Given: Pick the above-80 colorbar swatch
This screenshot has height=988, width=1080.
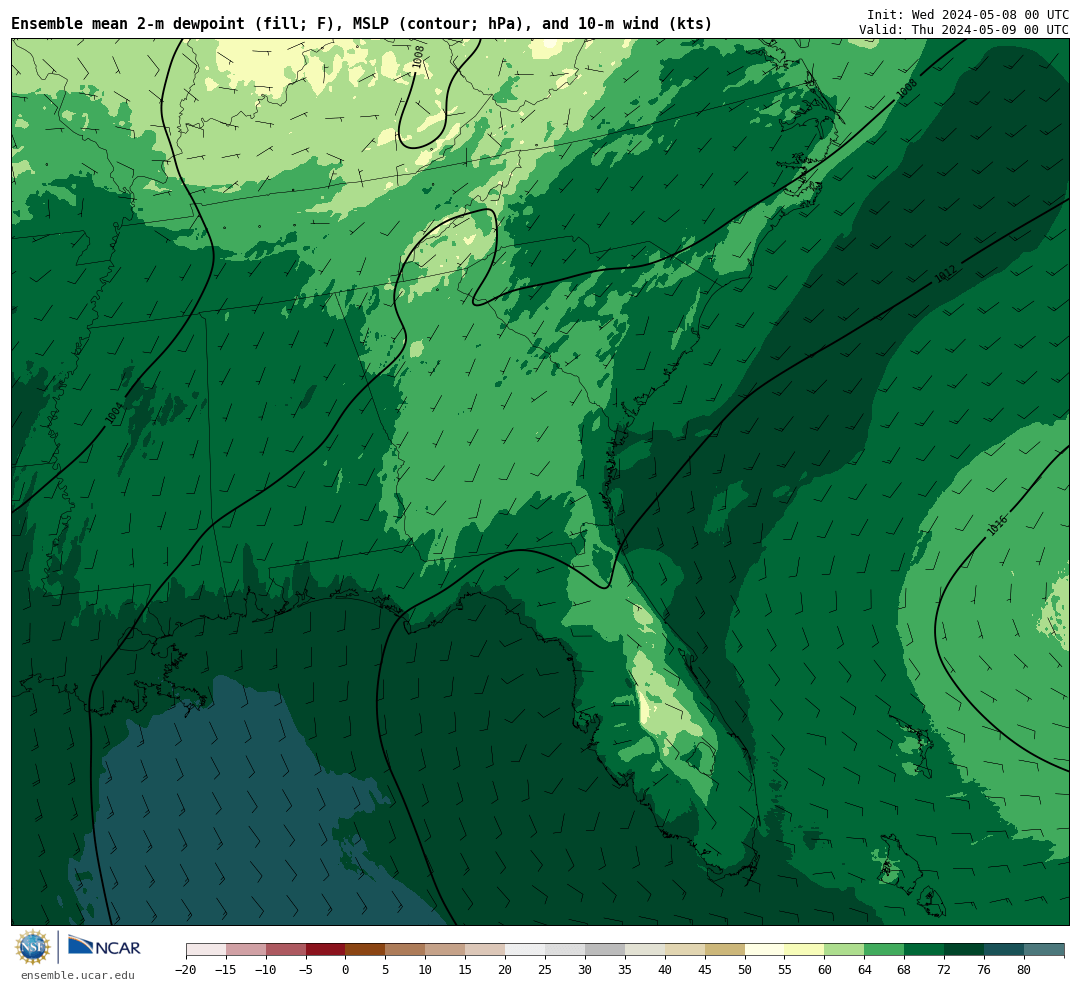Looking at the screenshot, I should coord(1044,949).
